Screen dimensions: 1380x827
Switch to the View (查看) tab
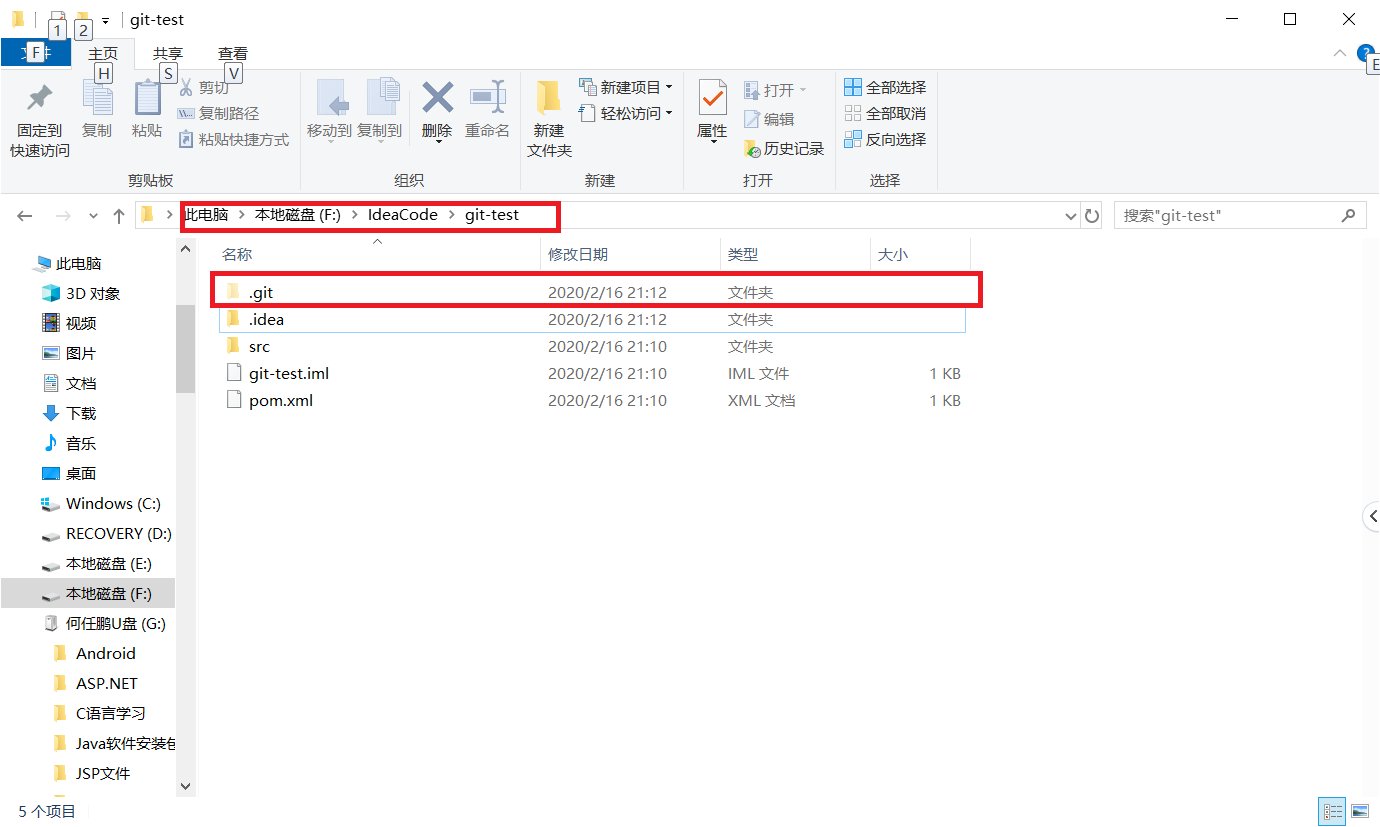pos(233,53)
